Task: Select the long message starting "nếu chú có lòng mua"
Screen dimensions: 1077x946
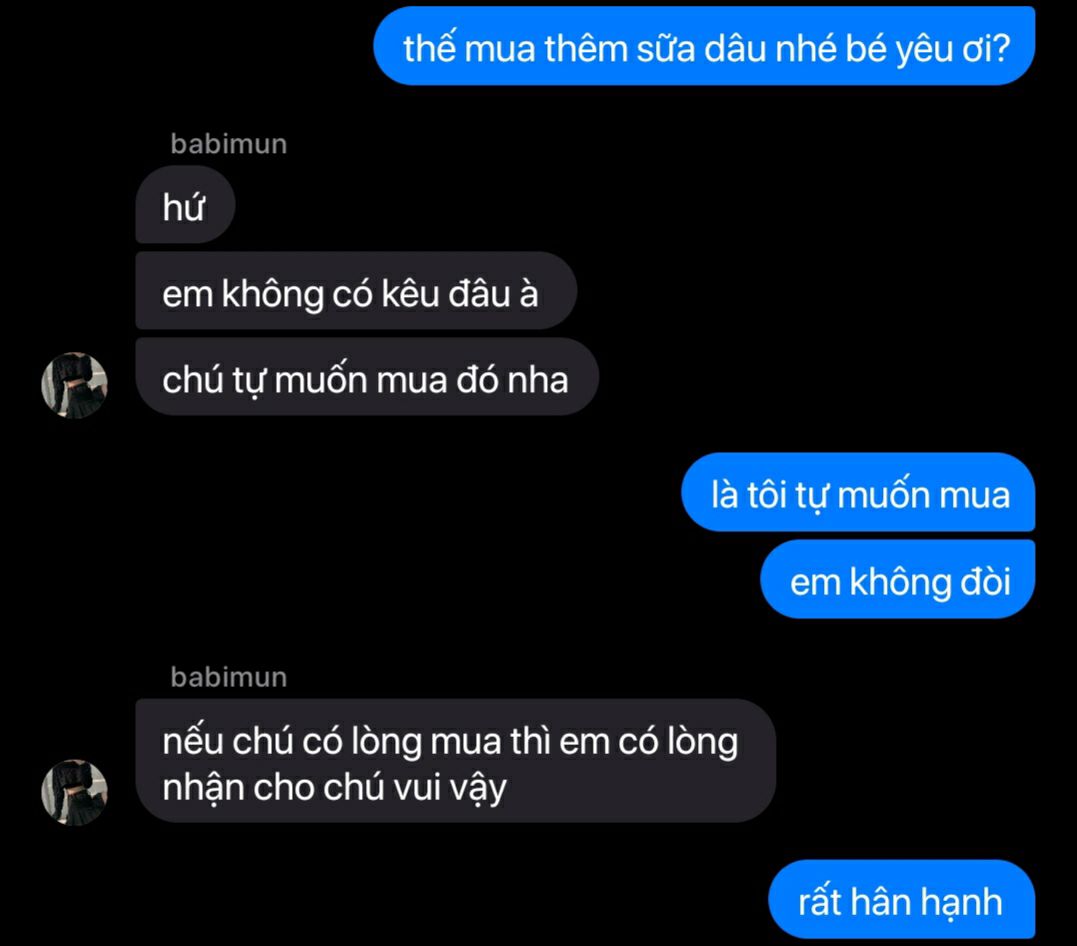Action: (x=455, y=761)
